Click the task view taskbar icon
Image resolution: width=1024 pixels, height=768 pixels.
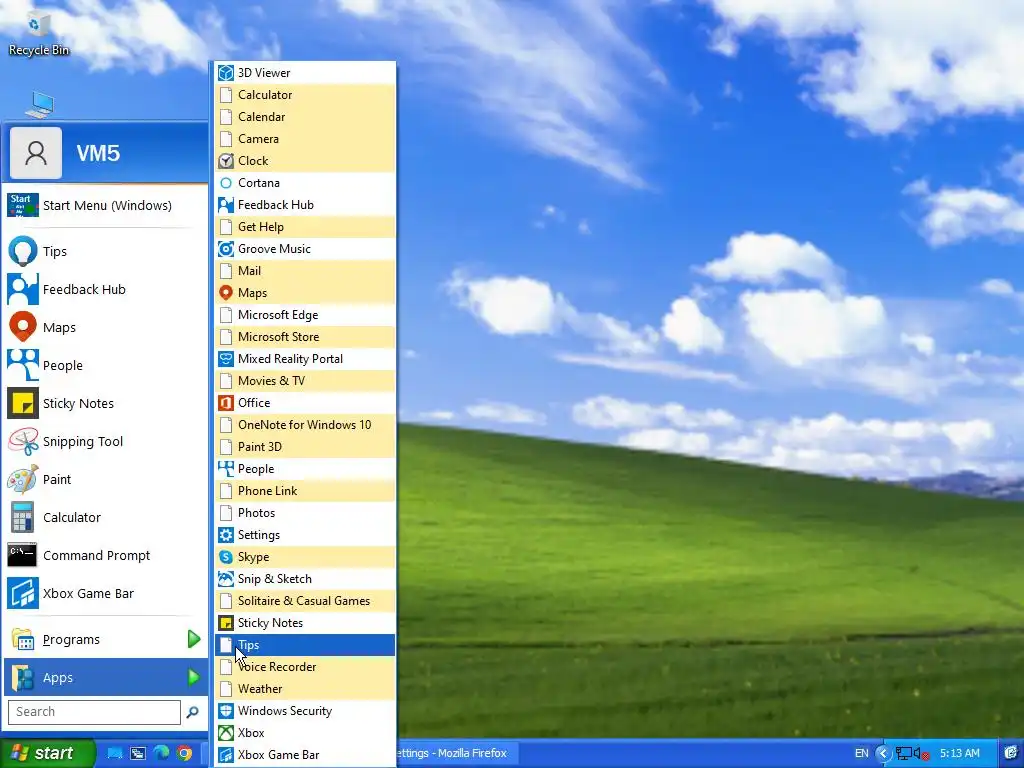coord(138,754)
